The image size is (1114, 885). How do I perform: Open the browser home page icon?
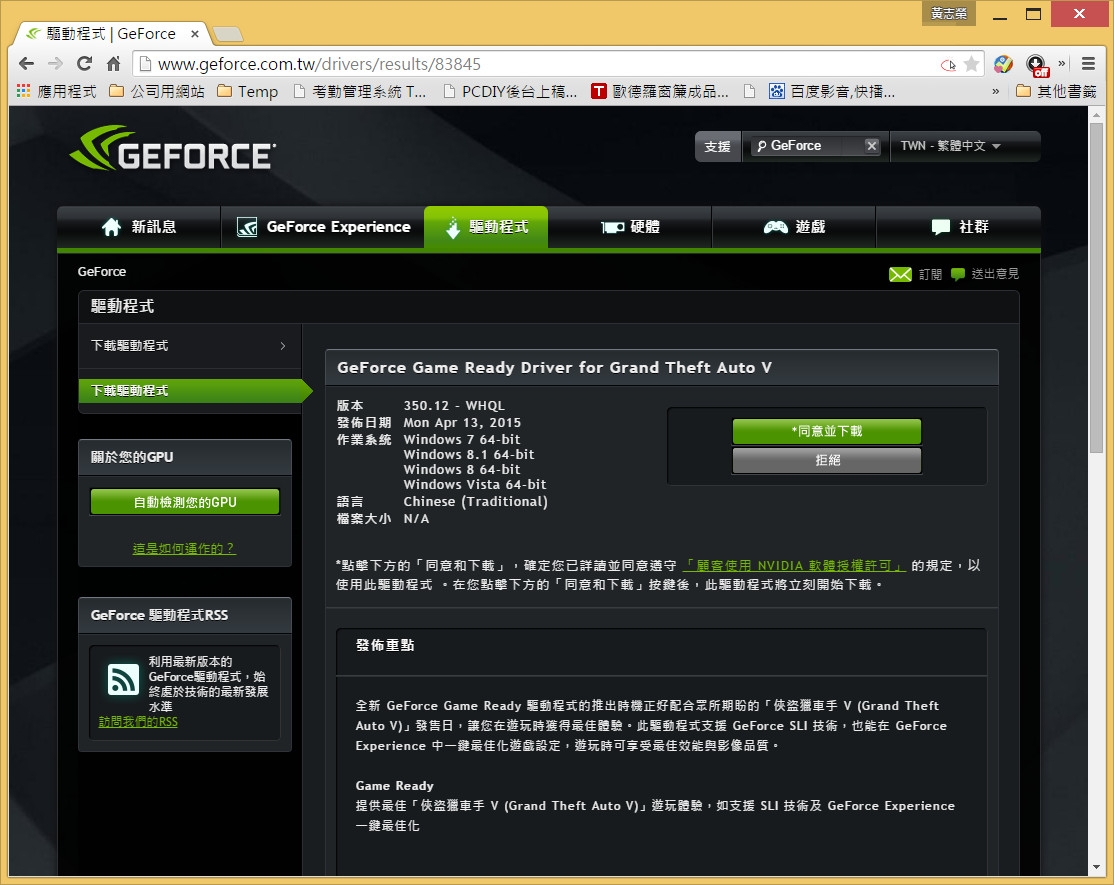[114, 64]
